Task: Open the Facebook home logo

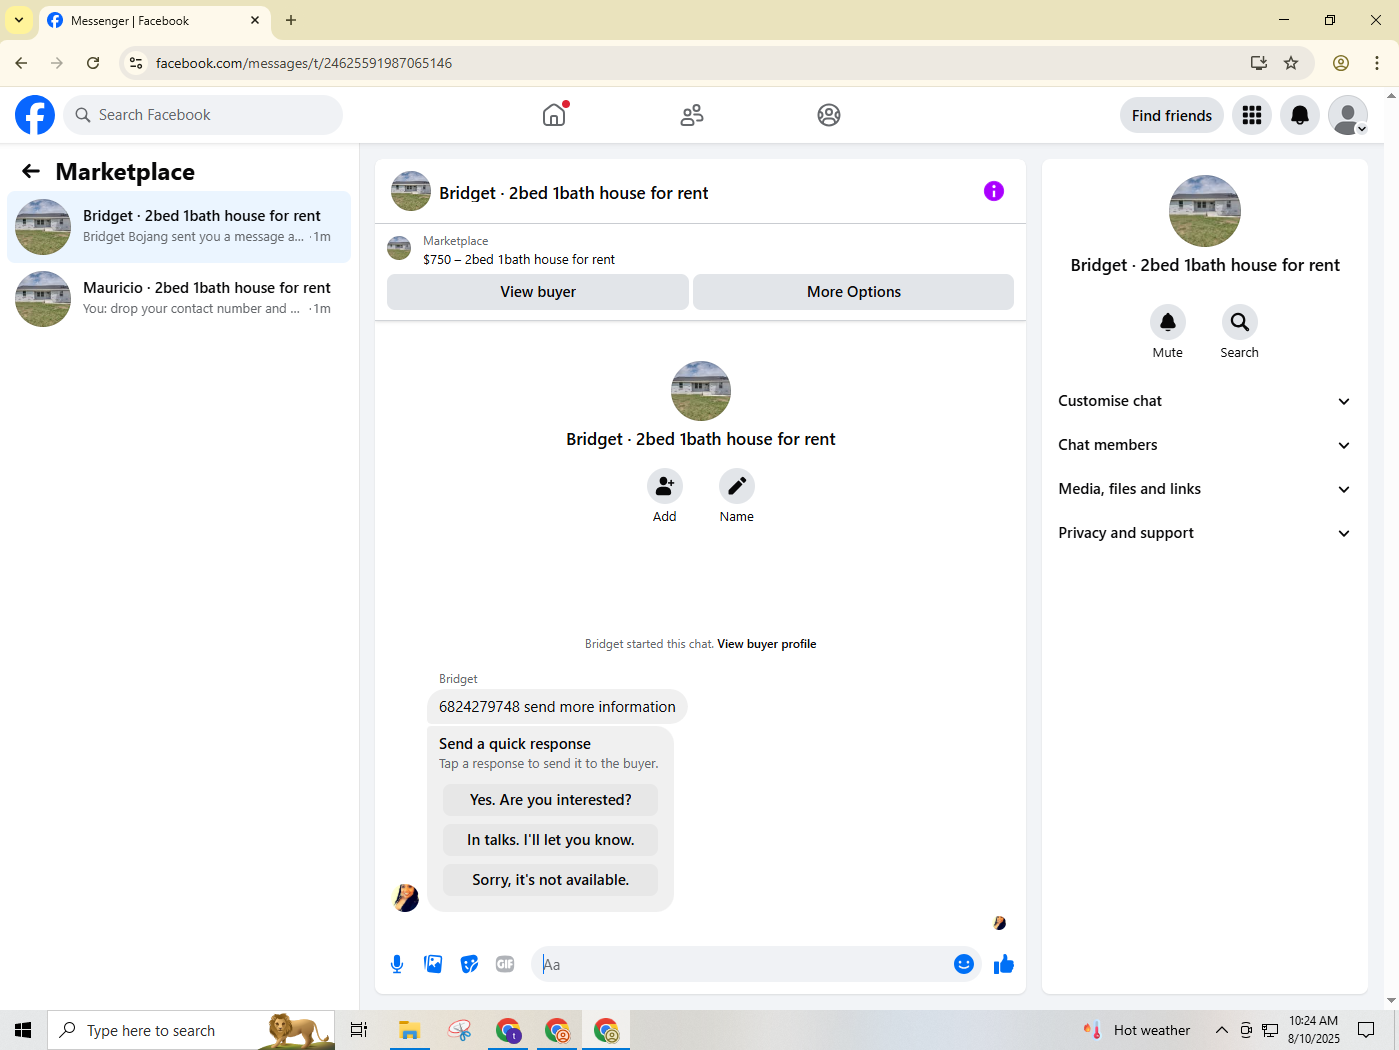Action: (35, 115)
